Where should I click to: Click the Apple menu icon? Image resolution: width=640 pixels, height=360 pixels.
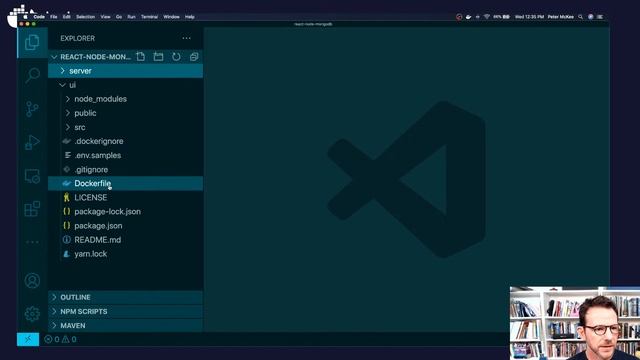25,17
